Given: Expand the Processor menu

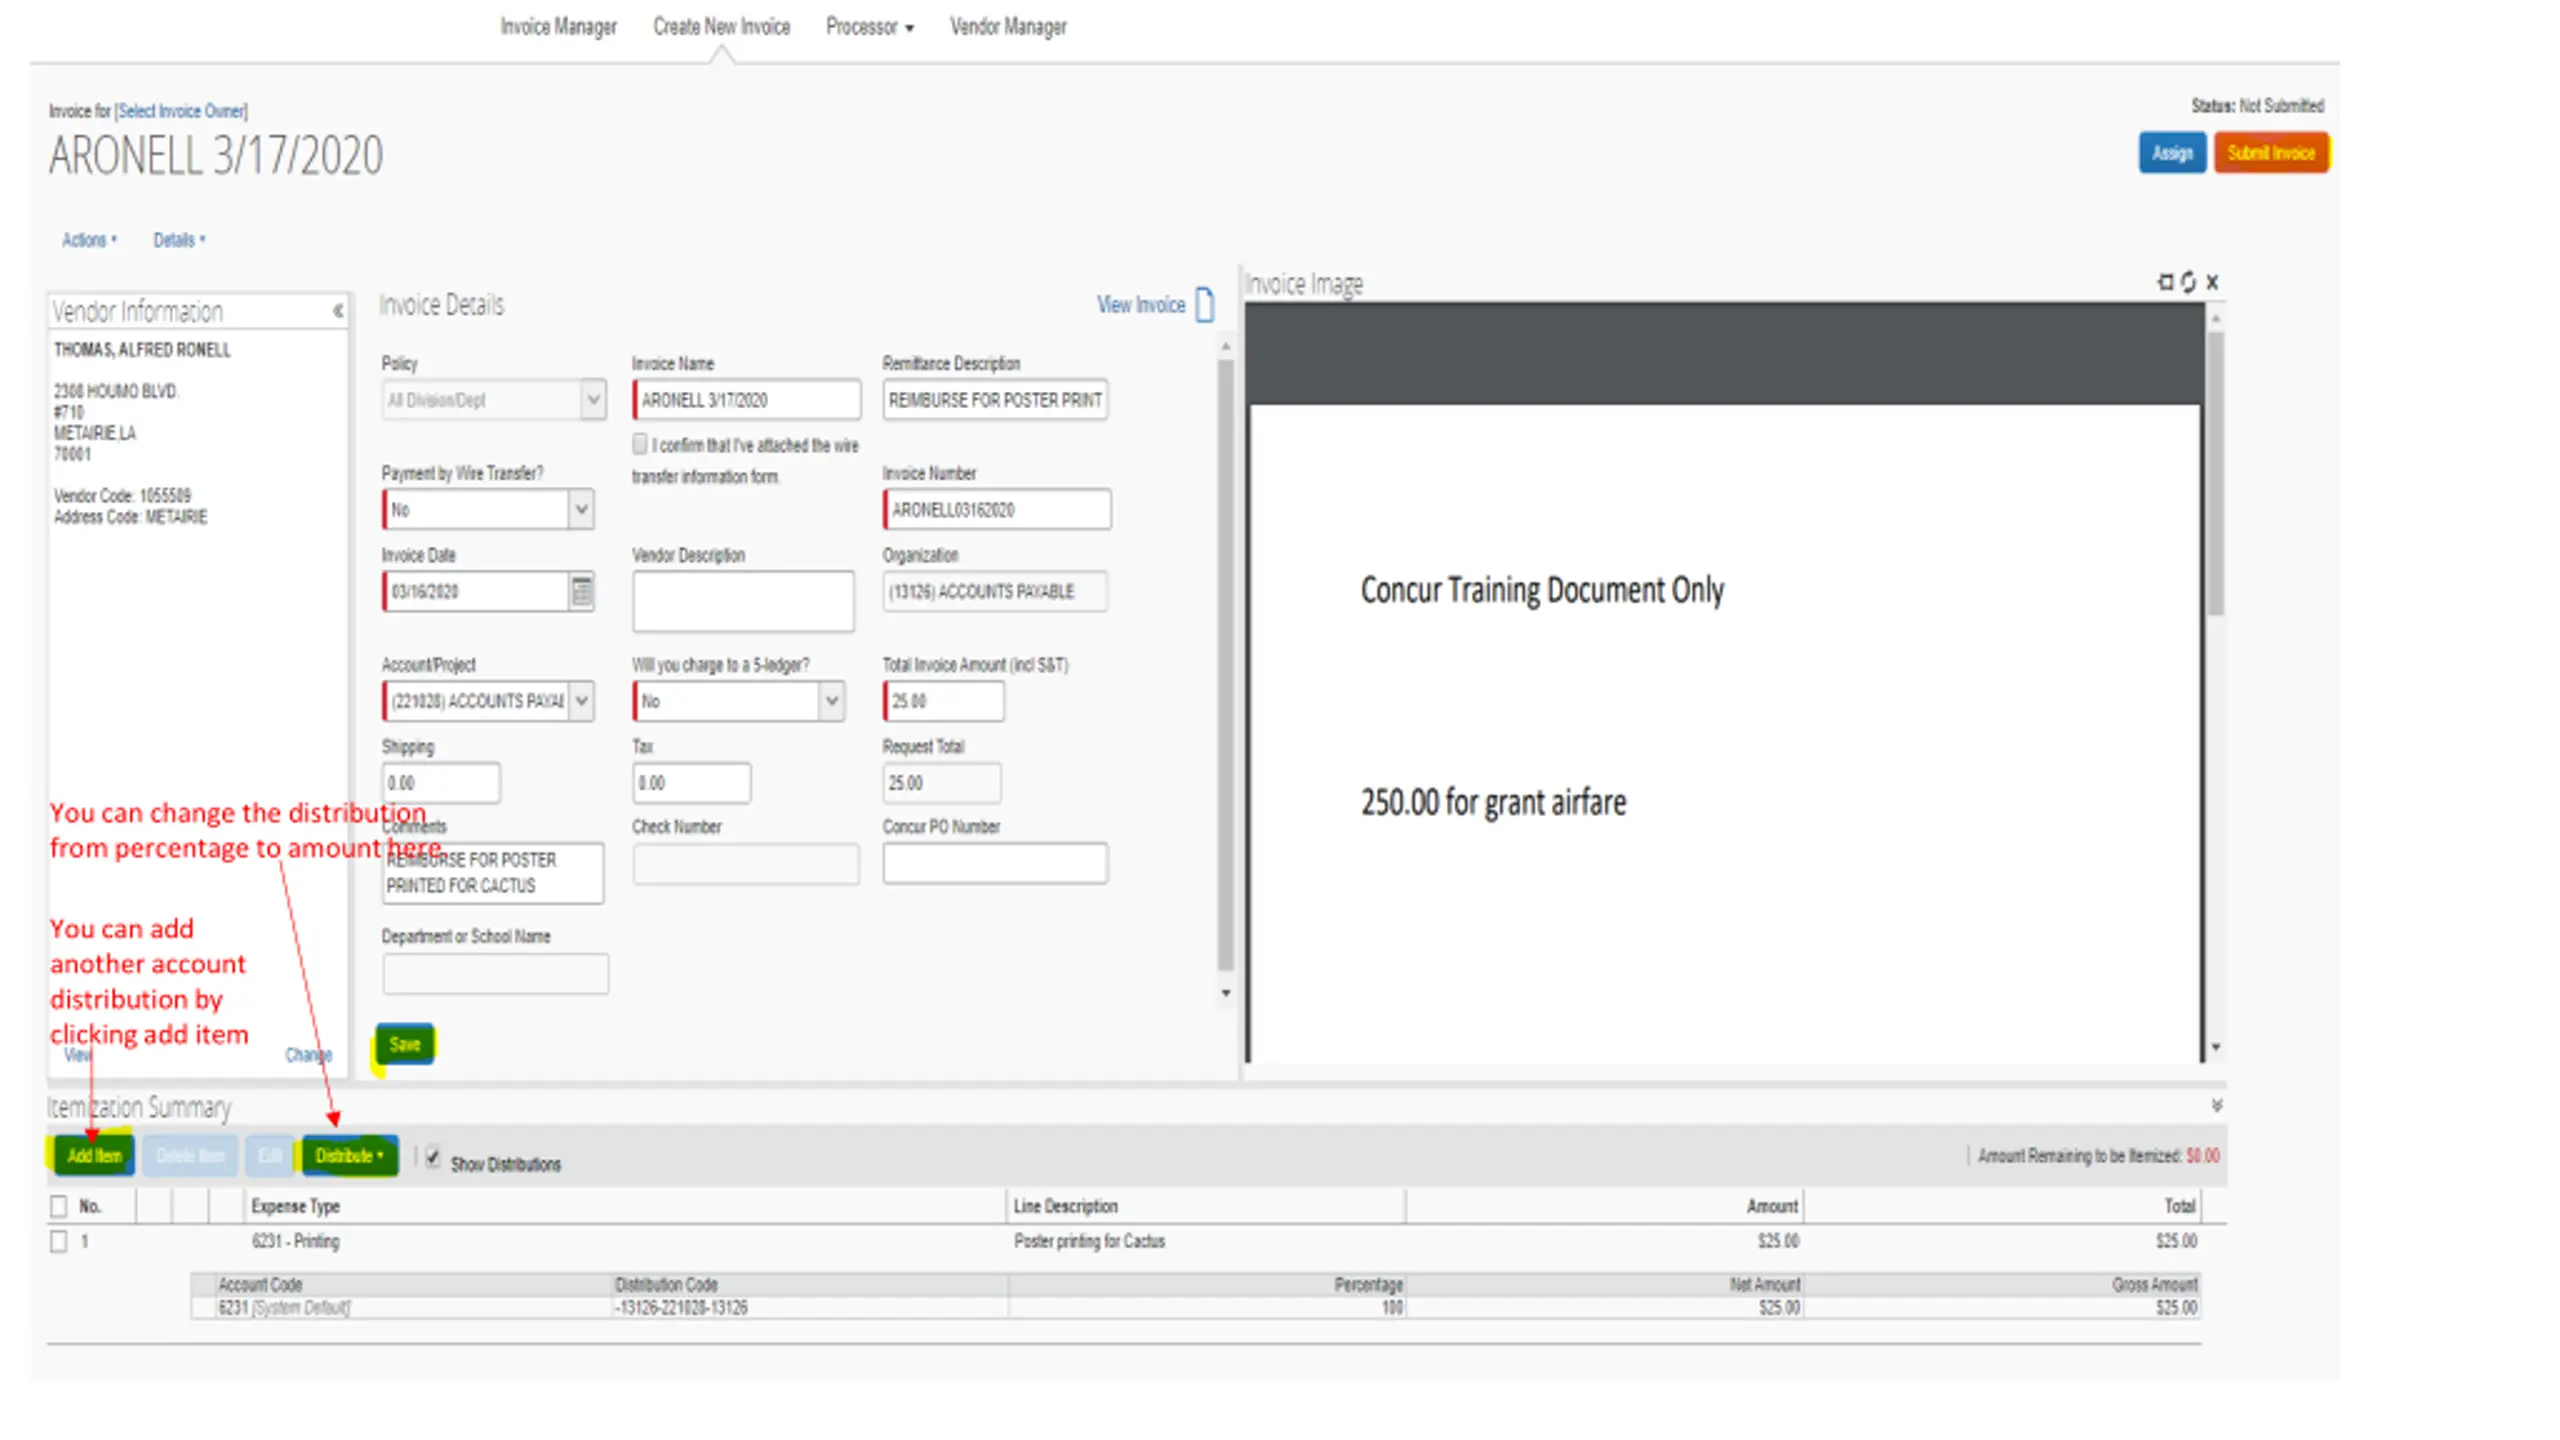Looking at the screenshot, I should [869, 27].
